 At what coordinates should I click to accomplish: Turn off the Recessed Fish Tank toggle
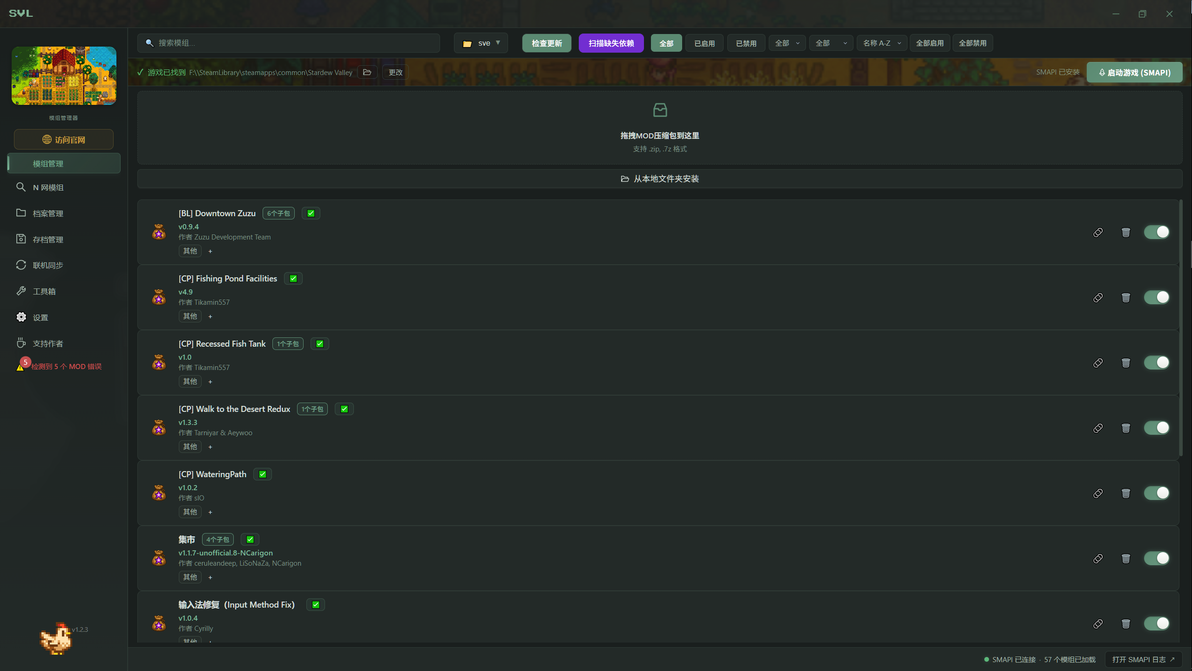tap(1156, 362)
